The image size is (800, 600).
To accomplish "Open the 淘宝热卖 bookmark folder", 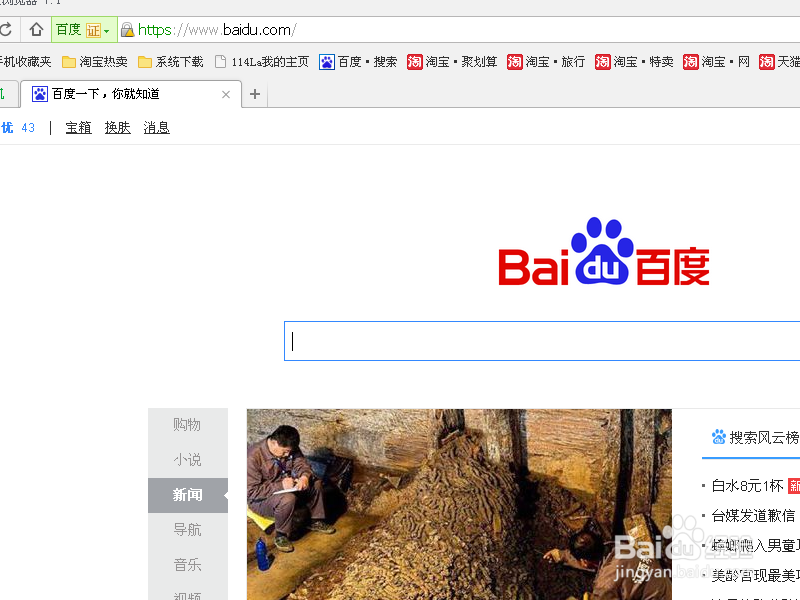I will click(94, 62).
